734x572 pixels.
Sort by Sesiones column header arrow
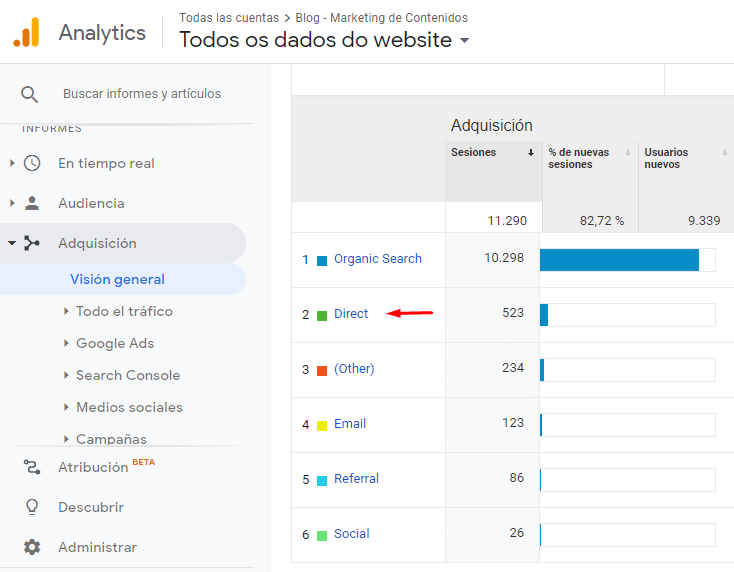pos(530,153)
